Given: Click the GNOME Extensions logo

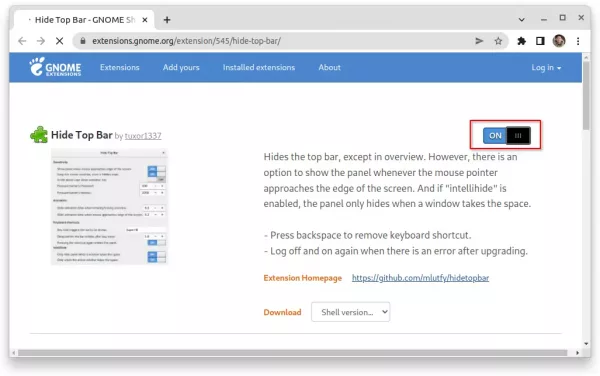Looking at the screenshot, I should pyautogui.click(x=55, y=67).
